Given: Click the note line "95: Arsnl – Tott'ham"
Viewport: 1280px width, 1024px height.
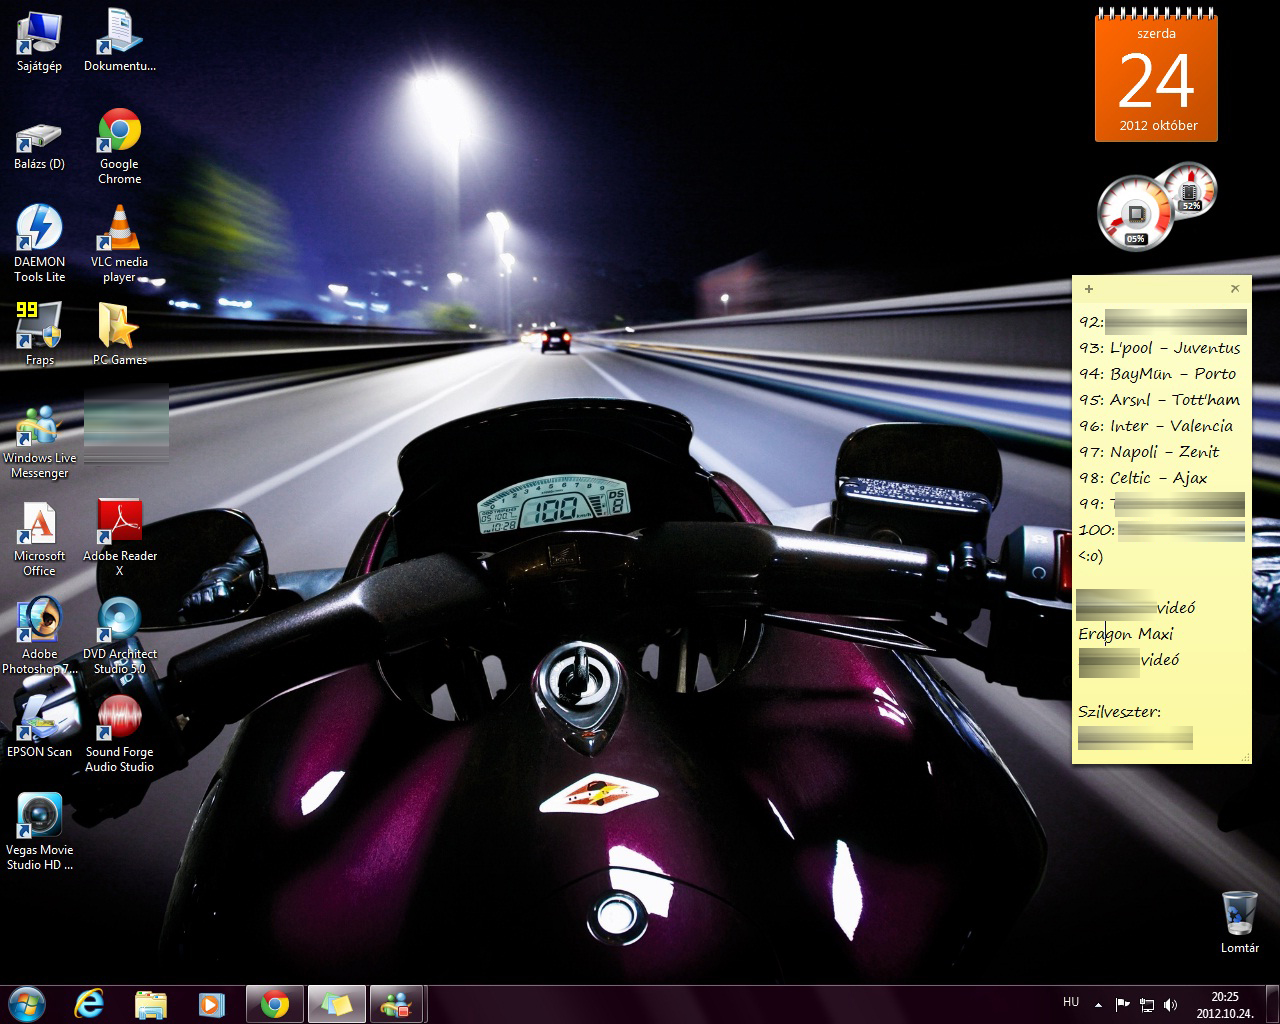Looking at the screenshot, I should pyautogui.click(x=1159, y=400).
